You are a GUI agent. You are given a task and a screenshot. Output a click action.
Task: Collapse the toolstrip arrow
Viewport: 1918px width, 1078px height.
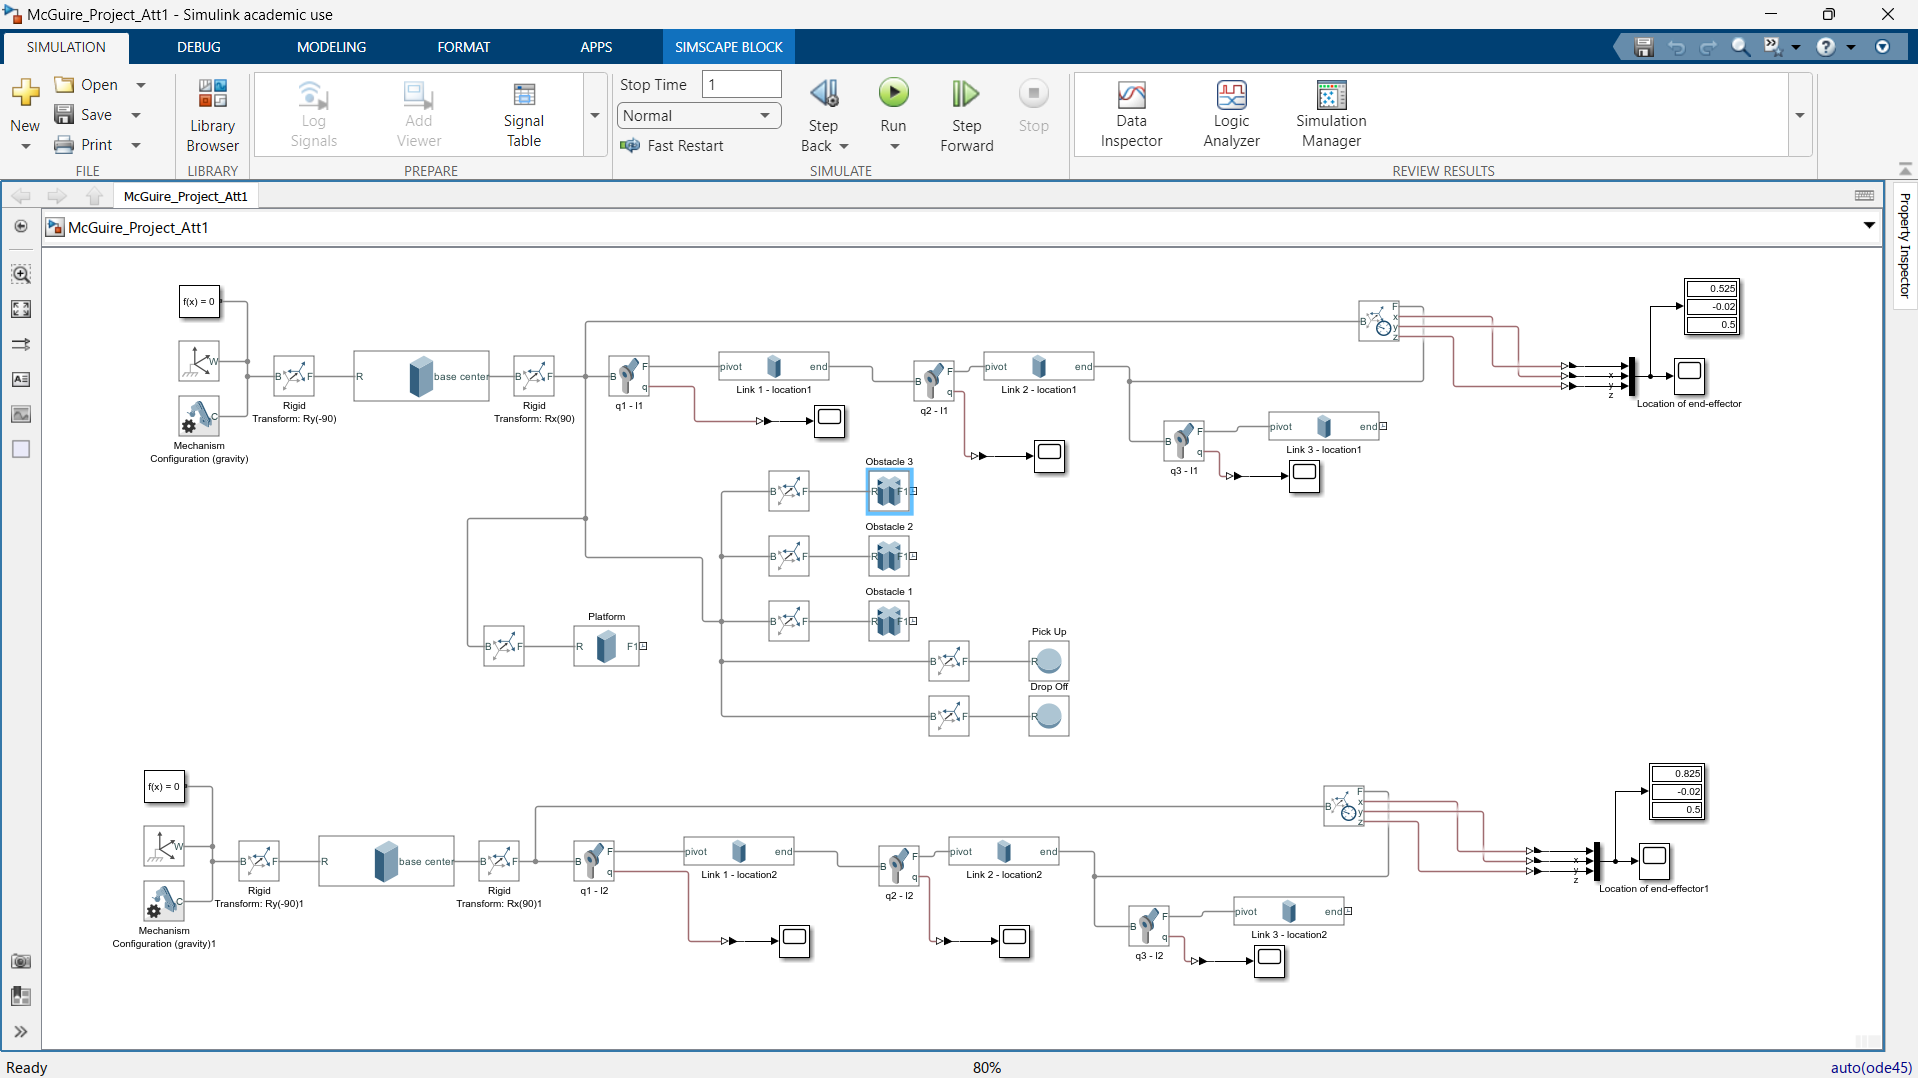pyautogui.click(x=1905, y=170)
